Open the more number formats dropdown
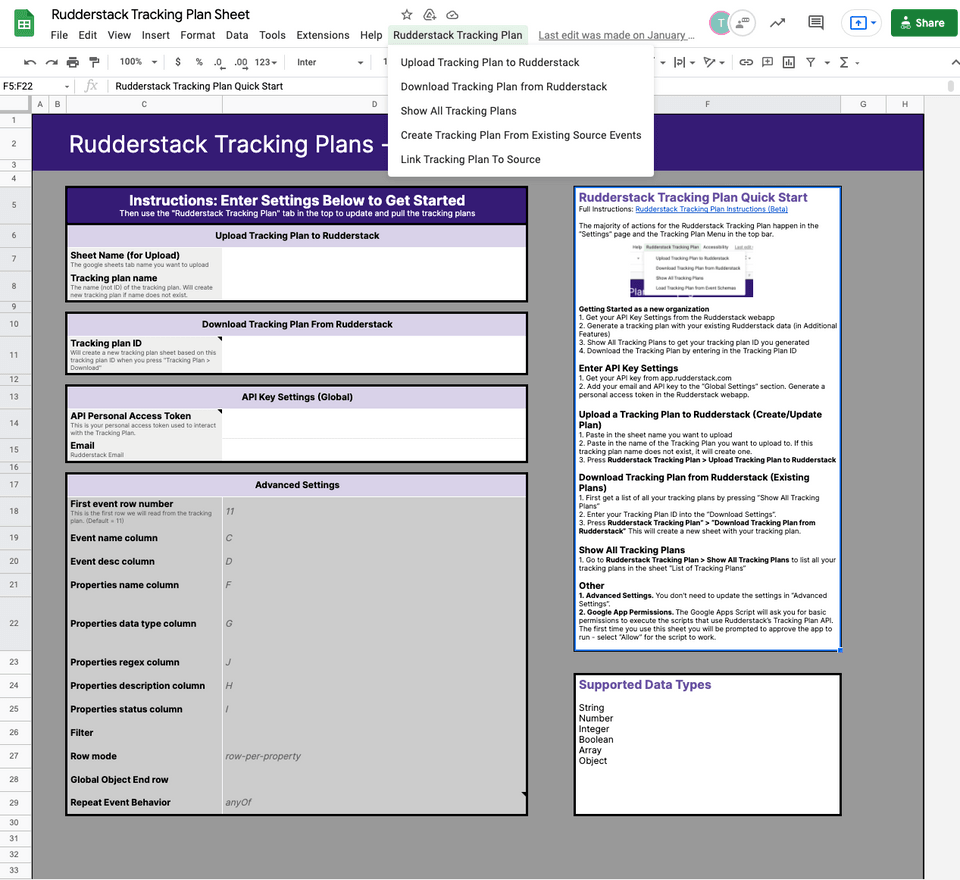 [x=266, y=62]
